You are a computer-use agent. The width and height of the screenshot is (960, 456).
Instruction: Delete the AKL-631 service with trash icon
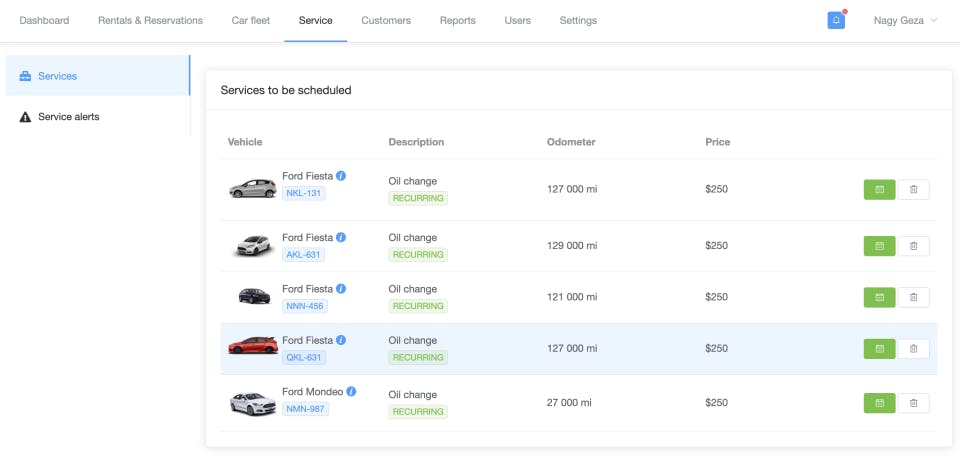click(913, 246)
